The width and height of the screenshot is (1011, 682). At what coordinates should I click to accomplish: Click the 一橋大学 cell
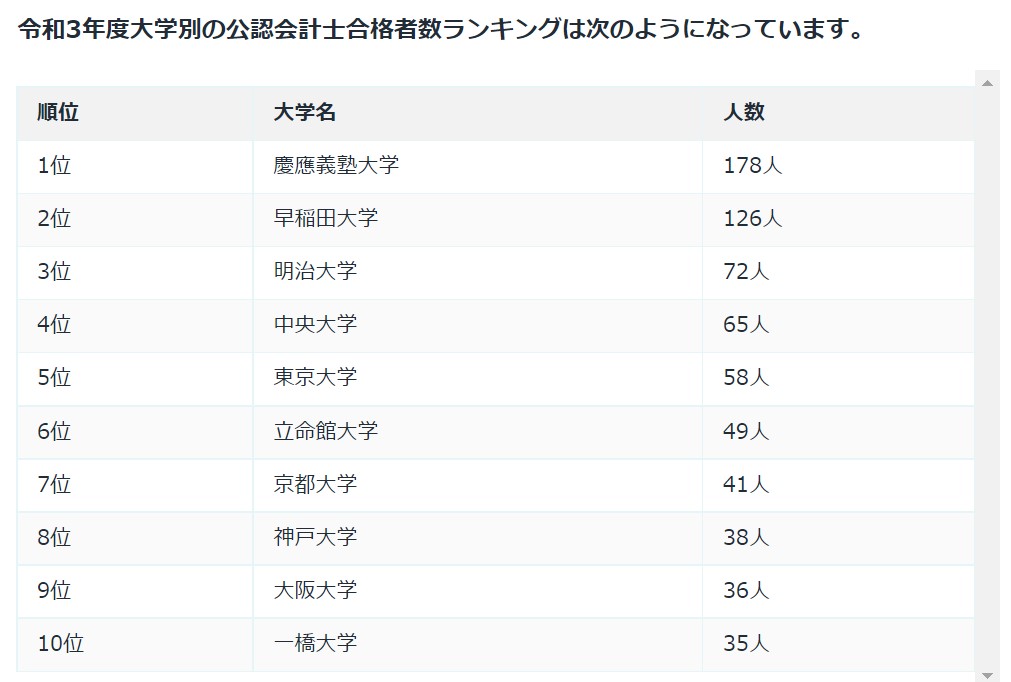(x=478, y=645)
